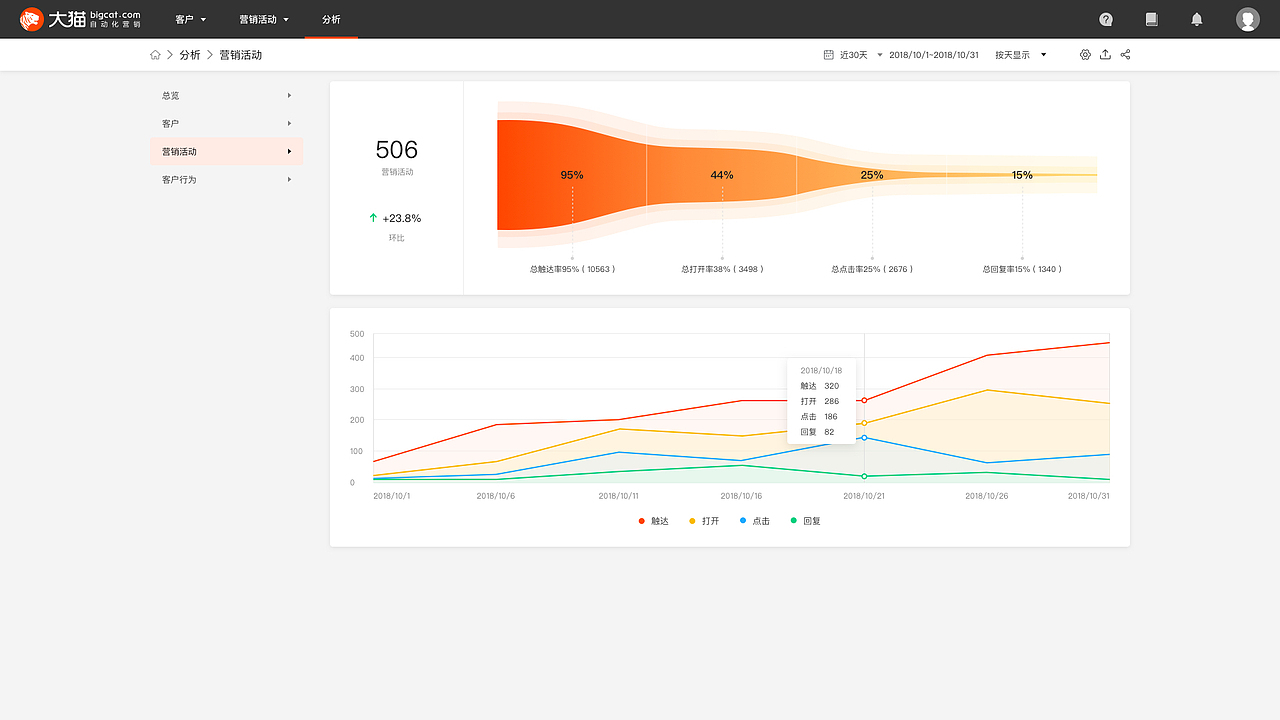Screen dimensions: 1280x720
Task: Click the 506 营销活动 total number
Action: click(x=397, y=150)
